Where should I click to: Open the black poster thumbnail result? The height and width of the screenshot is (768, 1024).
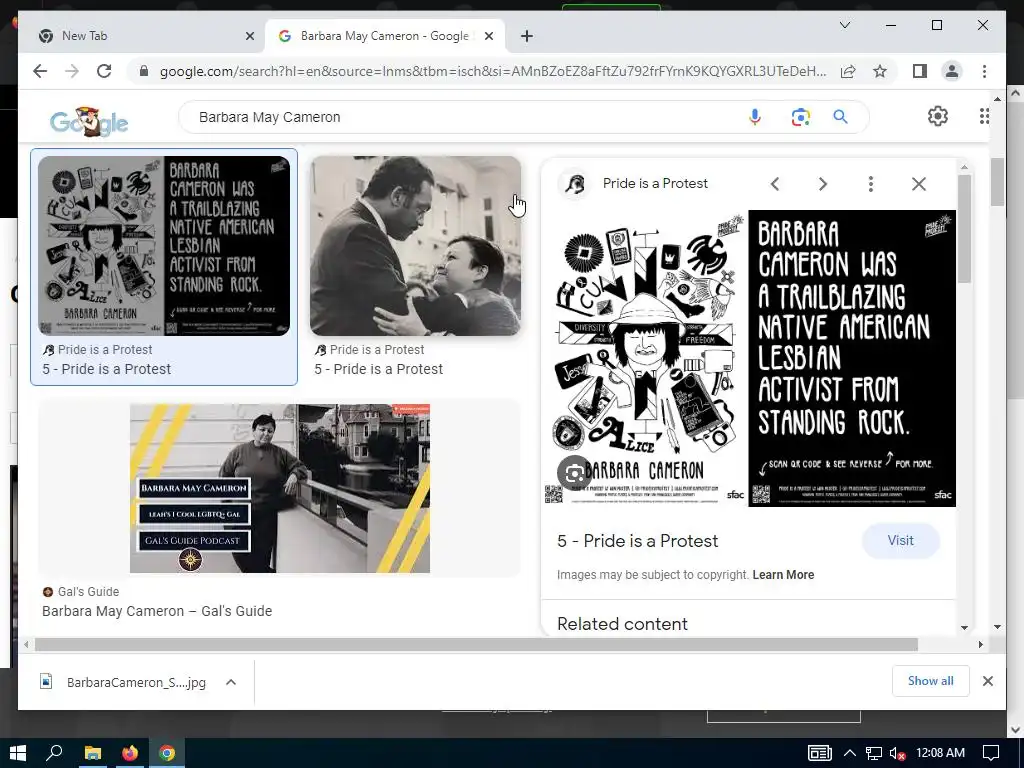[164, 246]
